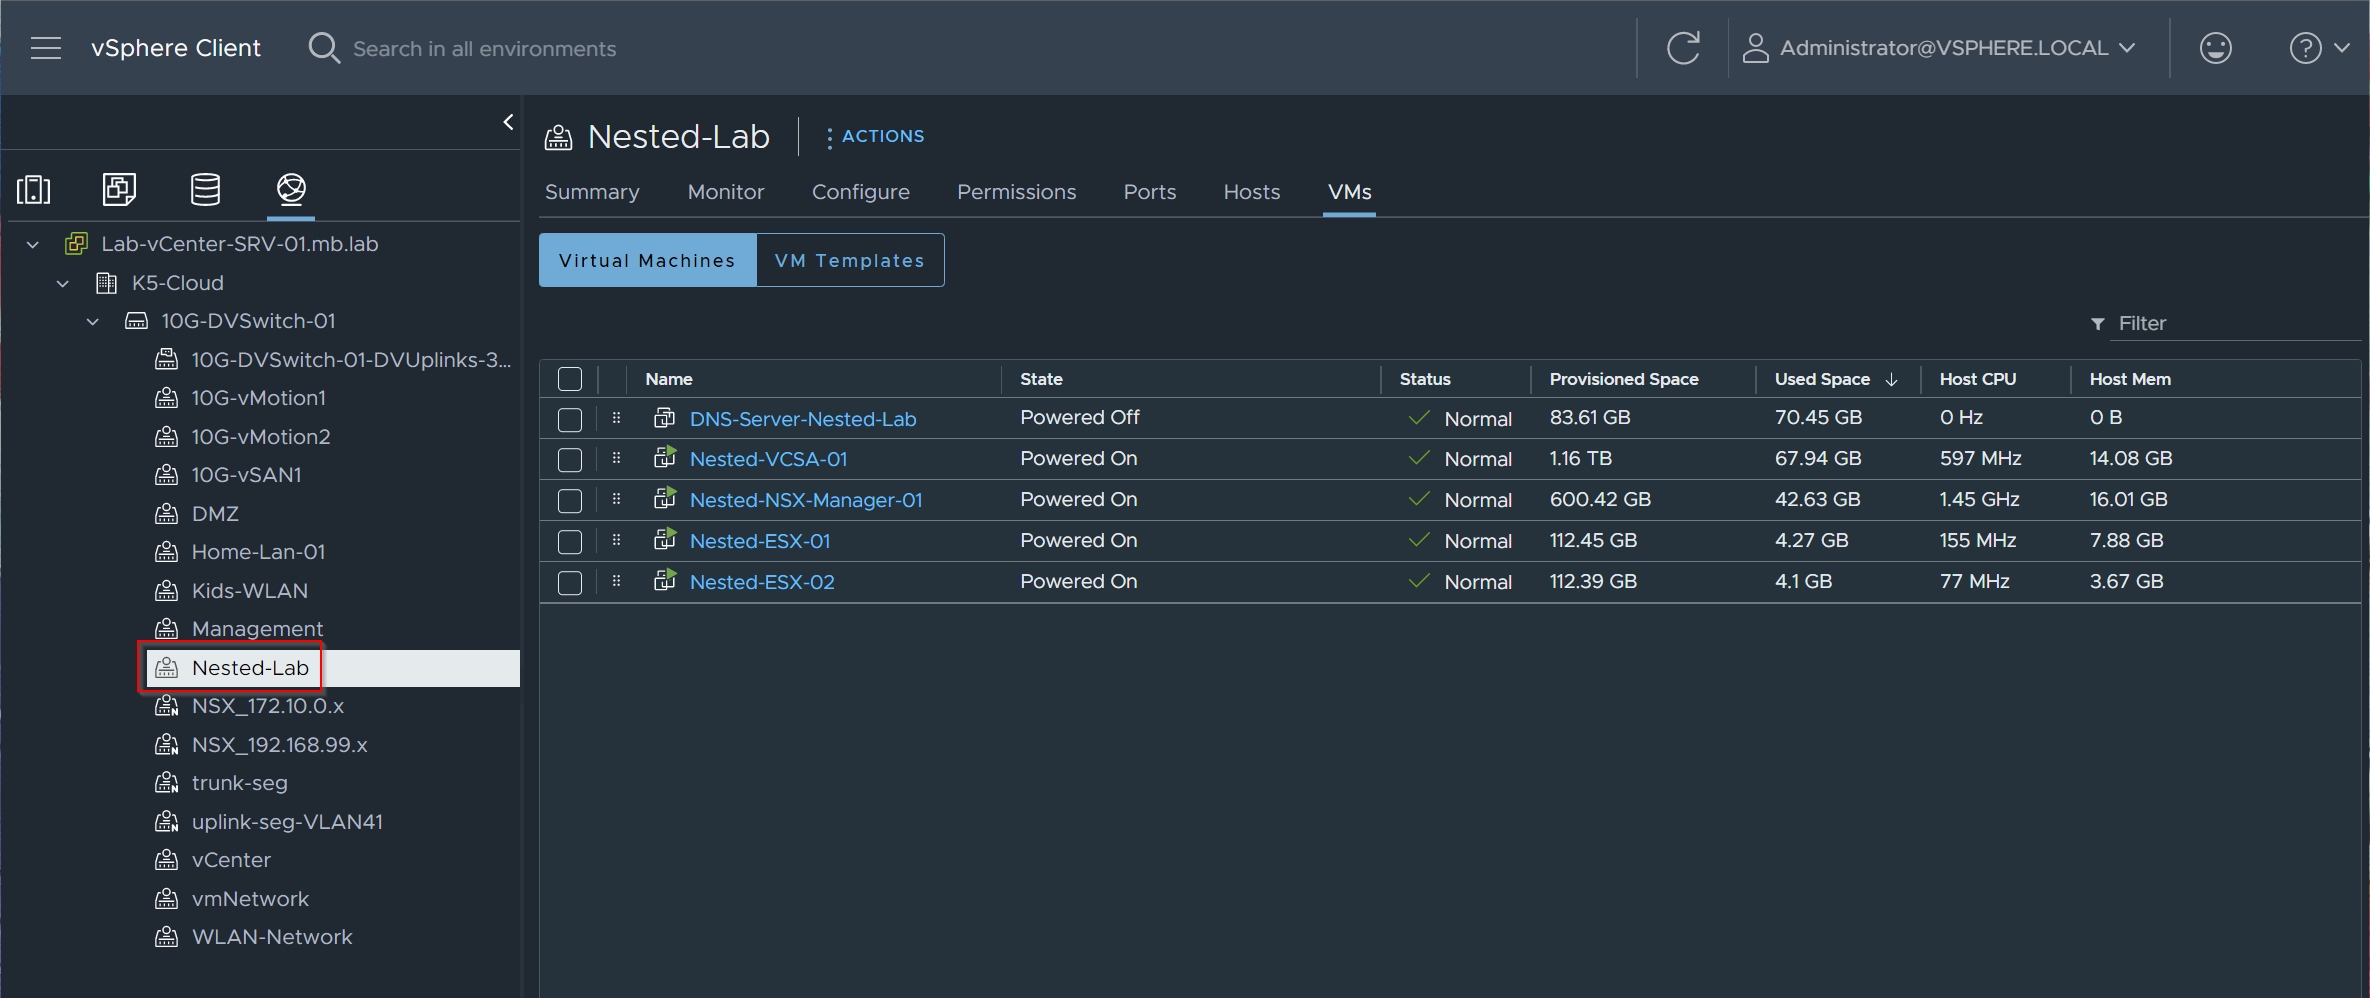Select the 10G-vMotion2 port group
2370x998 pixels.
tap(260, 437)
